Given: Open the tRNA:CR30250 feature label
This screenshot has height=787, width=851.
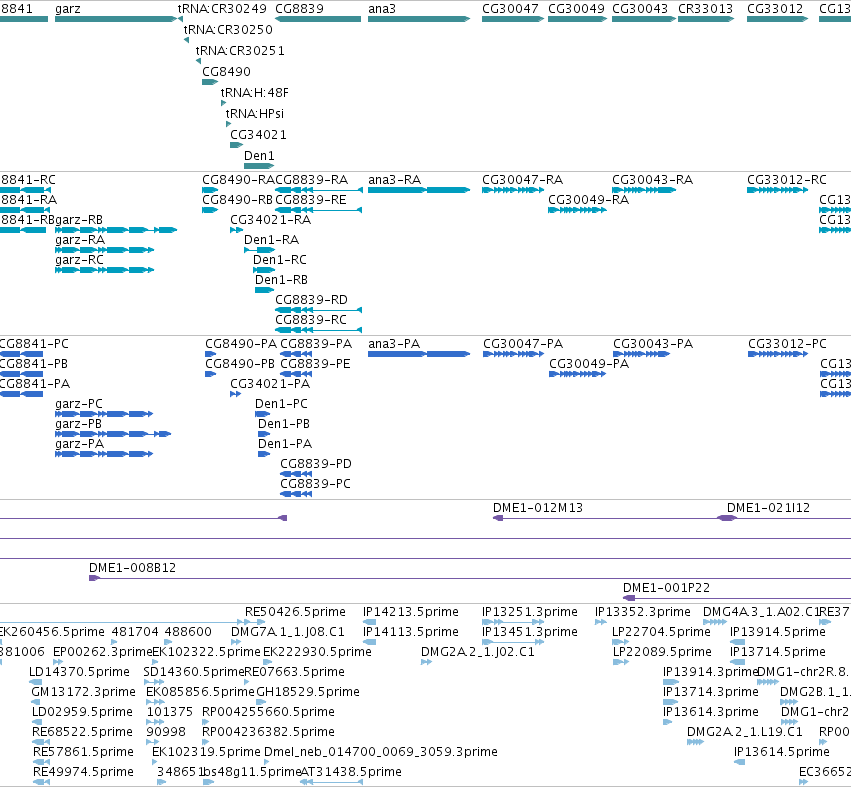Looking at the screenshot, I should pyautogui.click(x=228, y=30).
